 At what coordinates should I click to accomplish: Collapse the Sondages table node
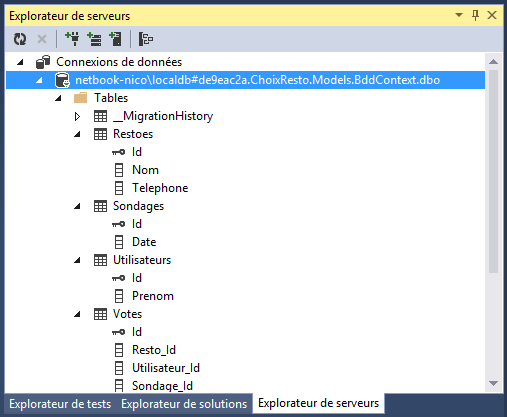click(x=77, y=206)
